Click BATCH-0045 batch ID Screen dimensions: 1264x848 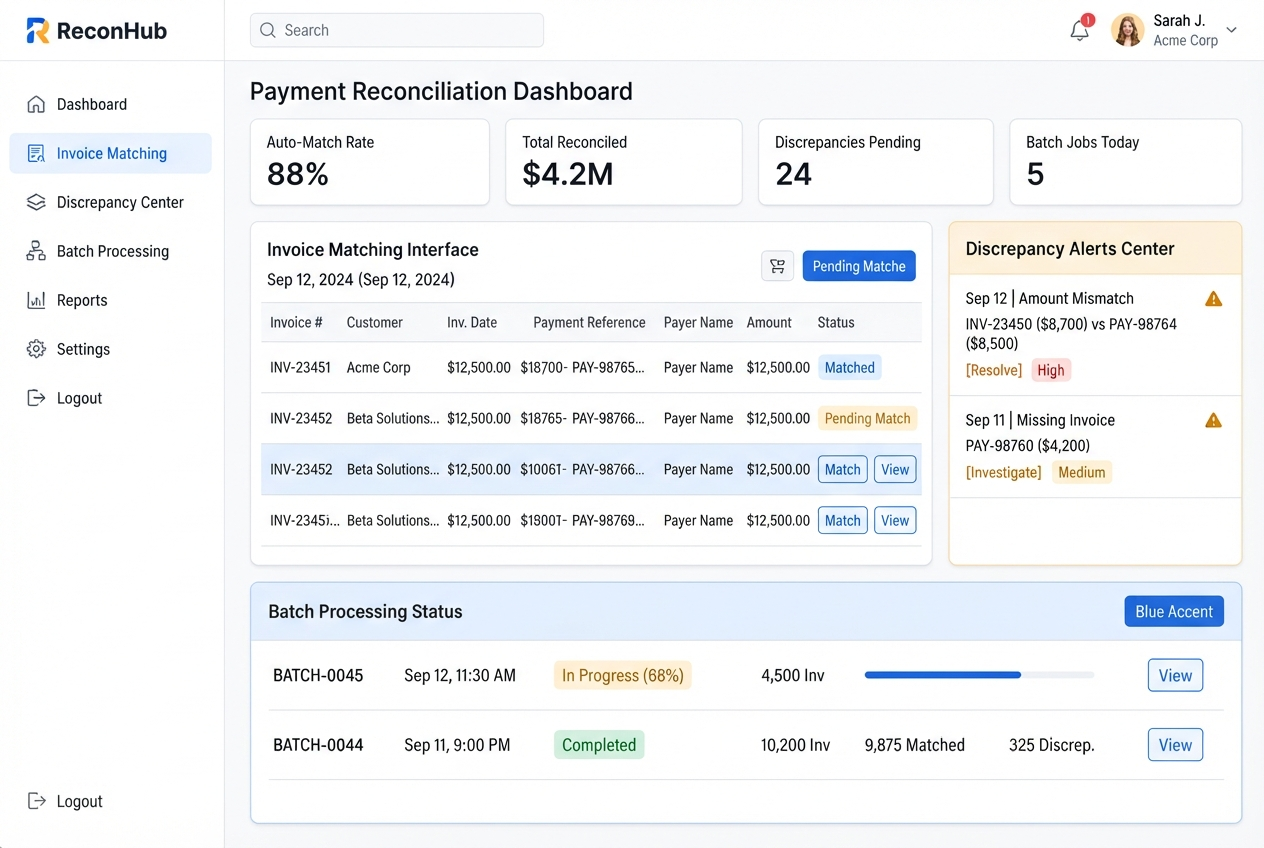[x=318, y=676]
